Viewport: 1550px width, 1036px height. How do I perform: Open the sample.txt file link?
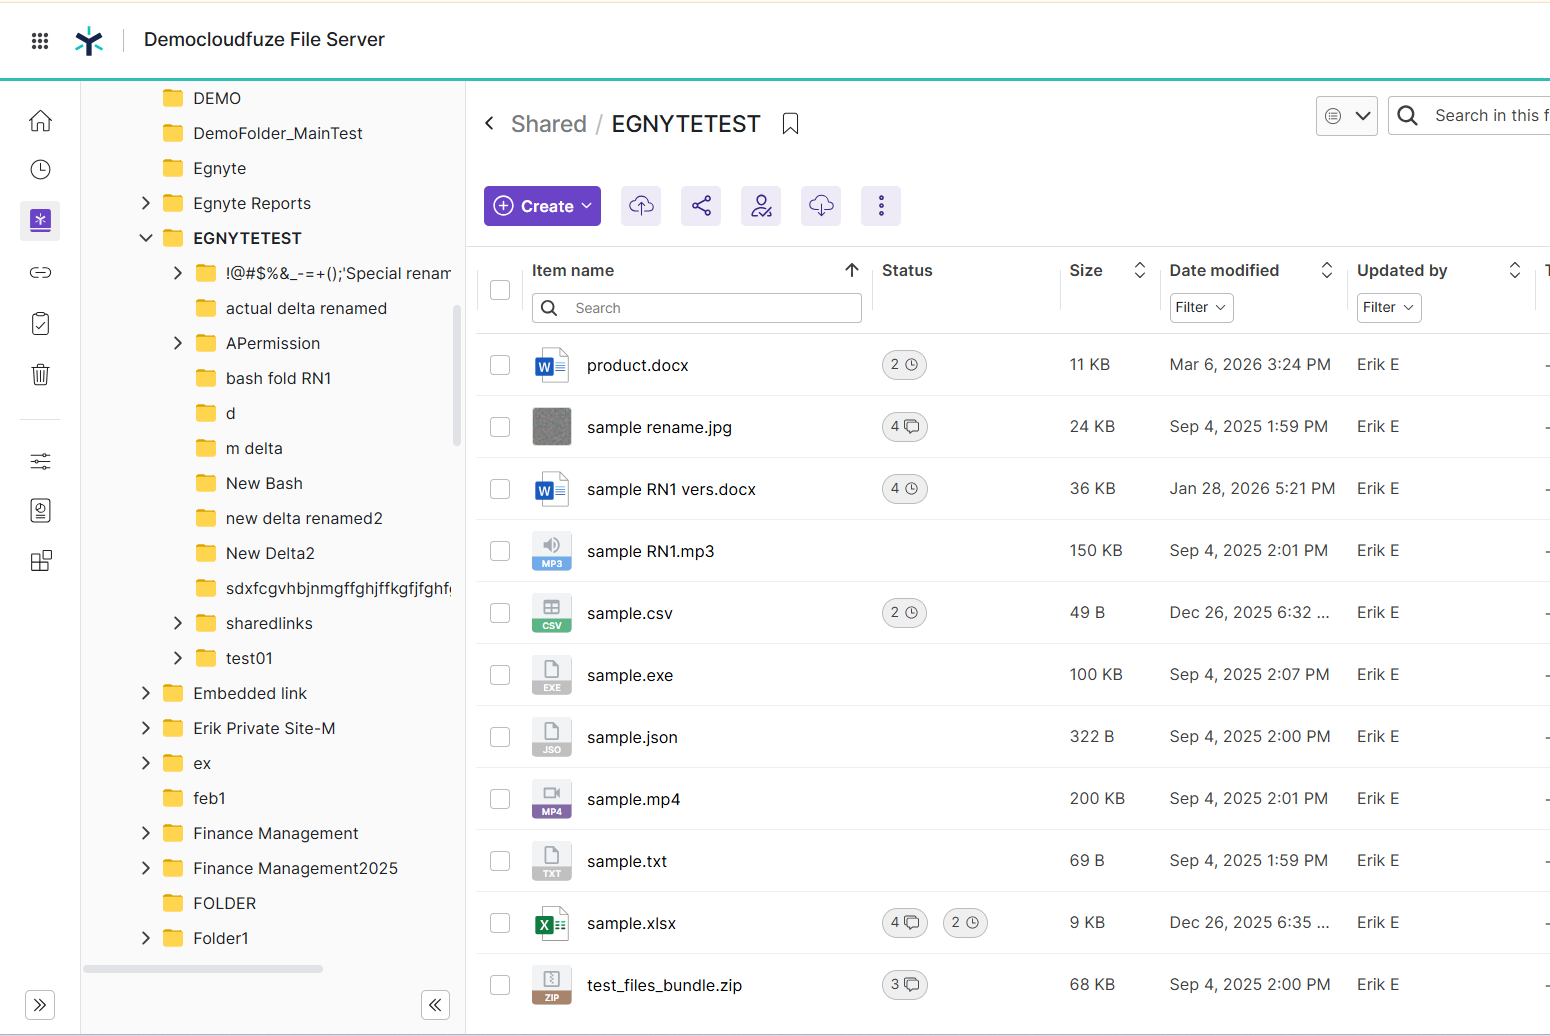(627, 860)
